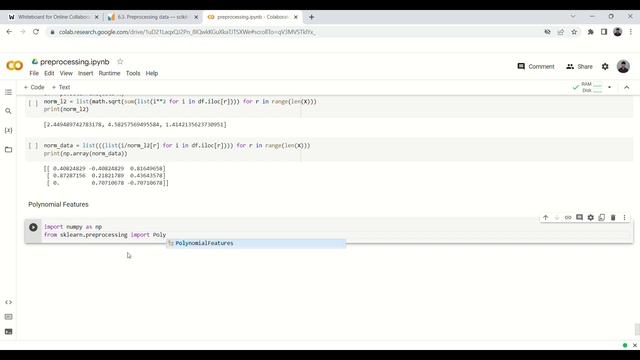The height and width of the screenshot is (360, 640).
Task: Click the norm_l2 output values line
Action: pyautogui.click(x=135, y=124)
